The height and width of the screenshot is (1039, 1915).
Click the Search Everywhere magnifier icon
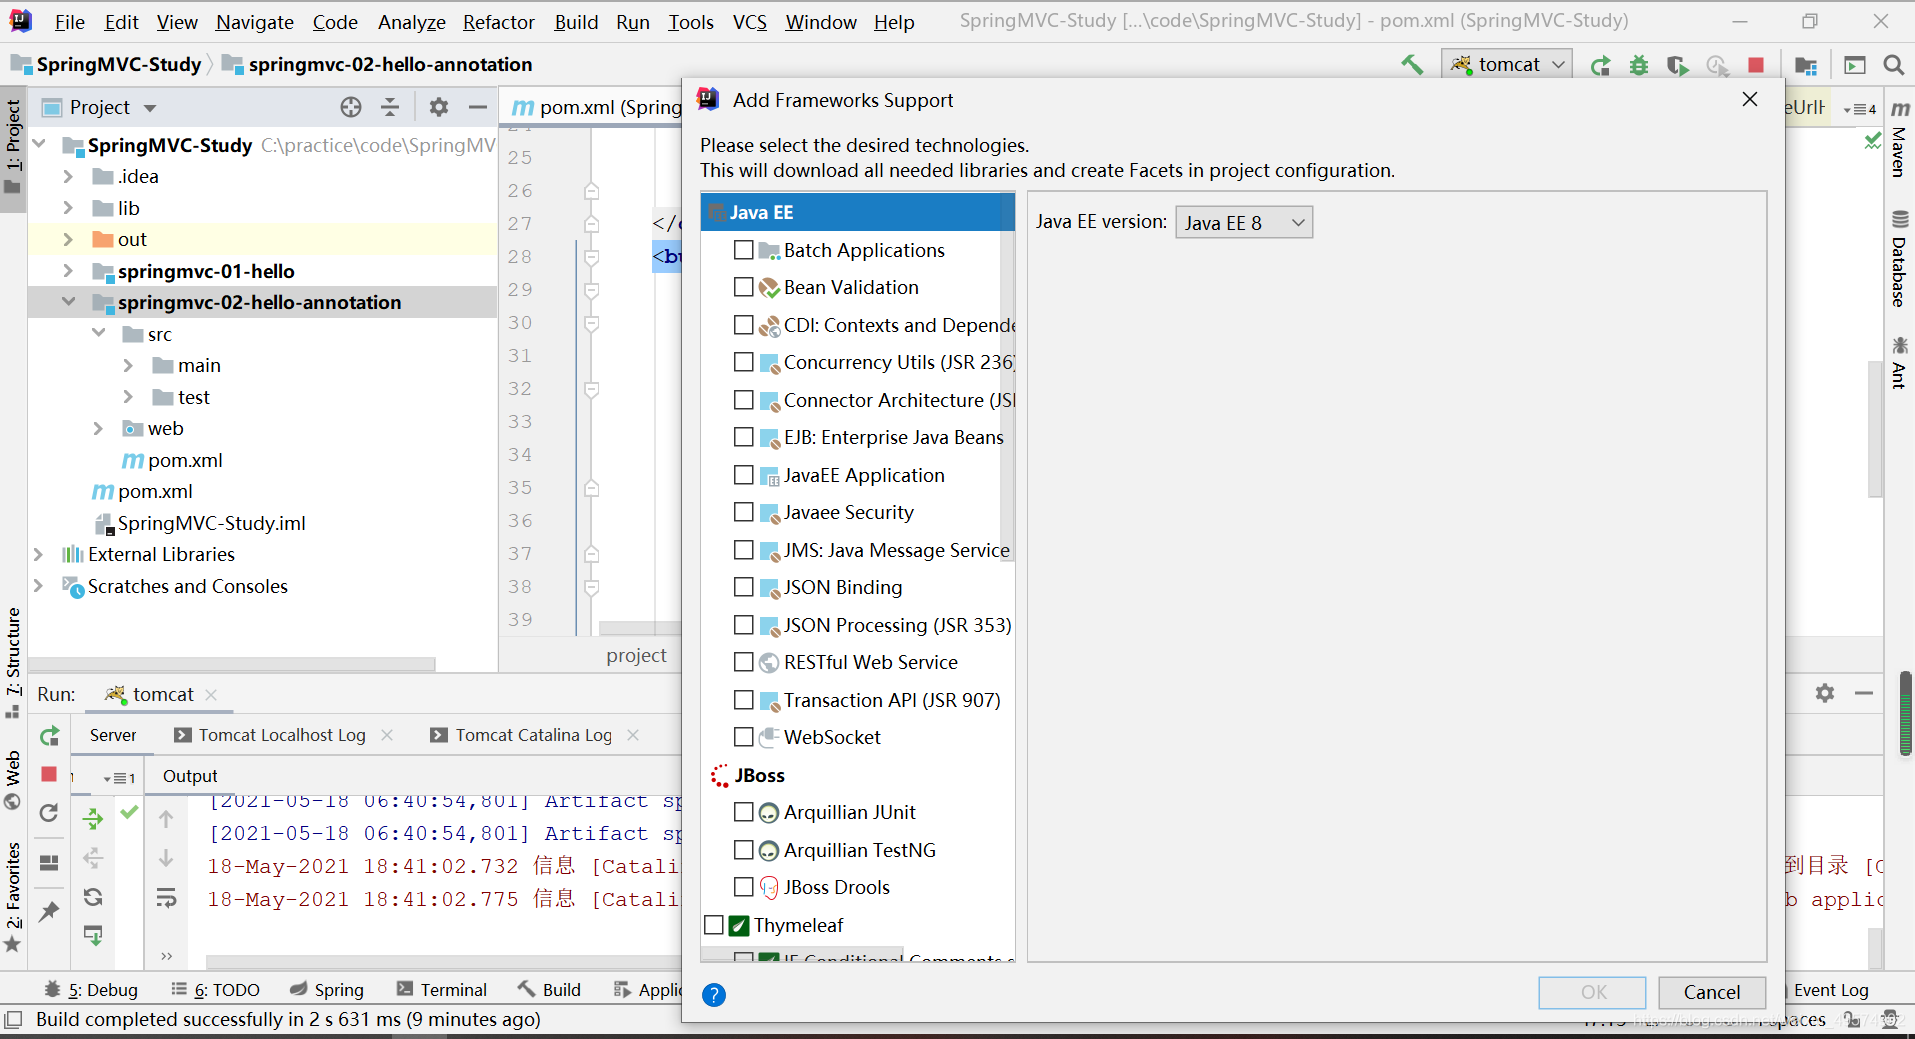tap(1893, 65)
